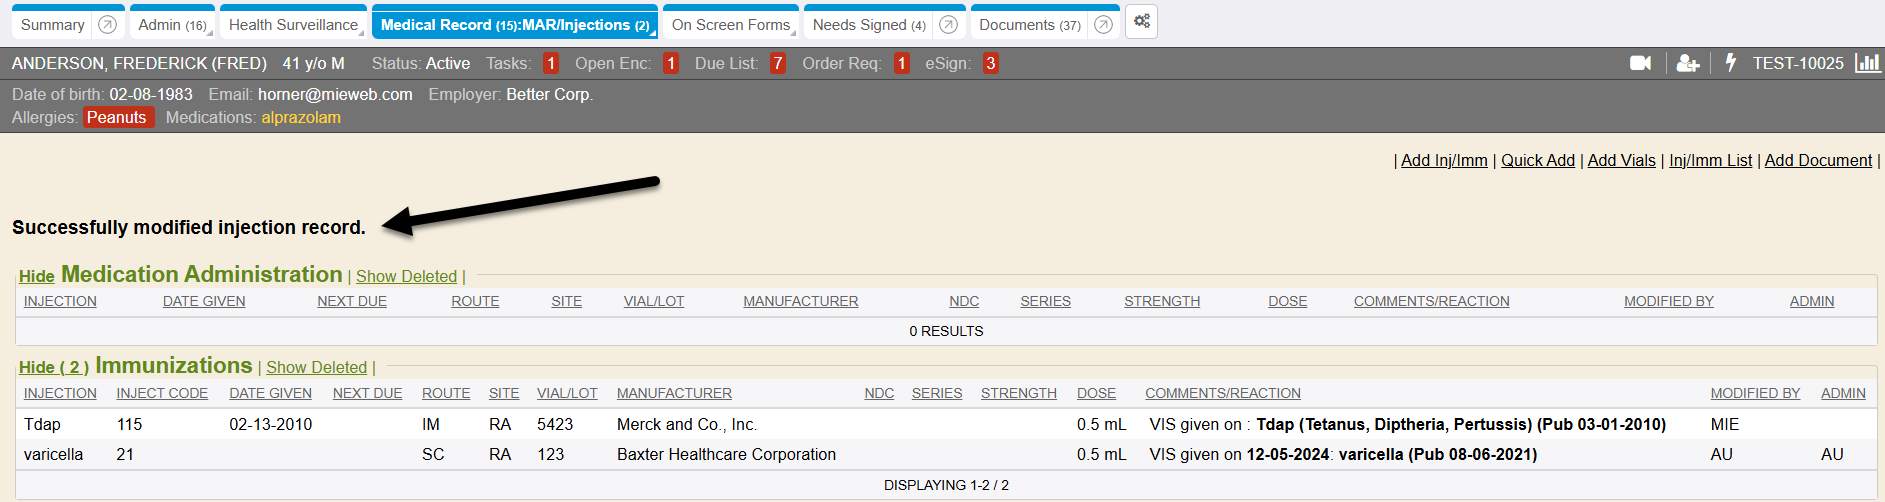
Task: Pop out Needs Signed tab arrow icon
Action: pyautogui.click(x=948, y=25)
